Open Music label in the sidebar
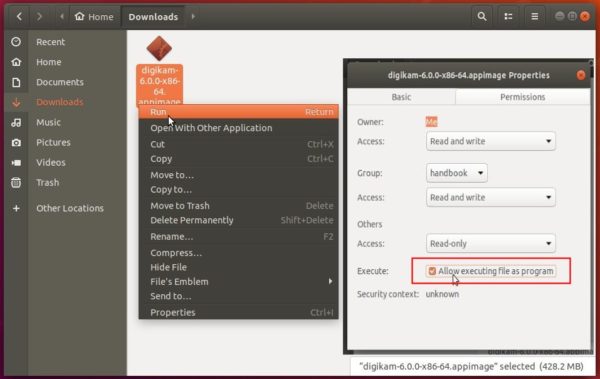The height and width of the screenshot is (379, 600). pyautogui.click(x=48, y=123)
